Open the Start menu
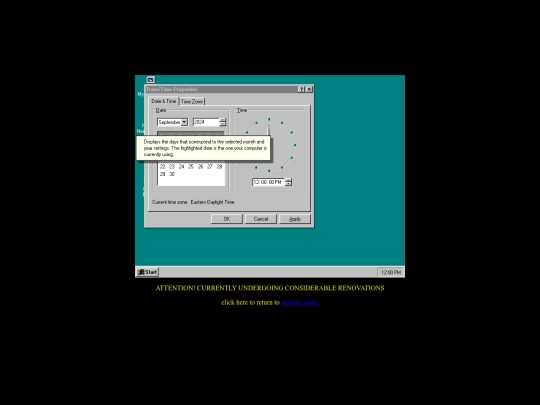The width and height of the screenshot is (540, 405). pos(147,272)
